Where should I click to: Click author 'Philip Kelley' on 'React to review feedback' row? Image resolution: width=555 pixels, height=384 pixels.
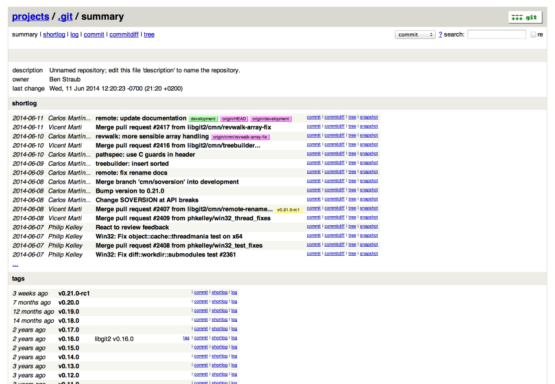coord(65,227)
